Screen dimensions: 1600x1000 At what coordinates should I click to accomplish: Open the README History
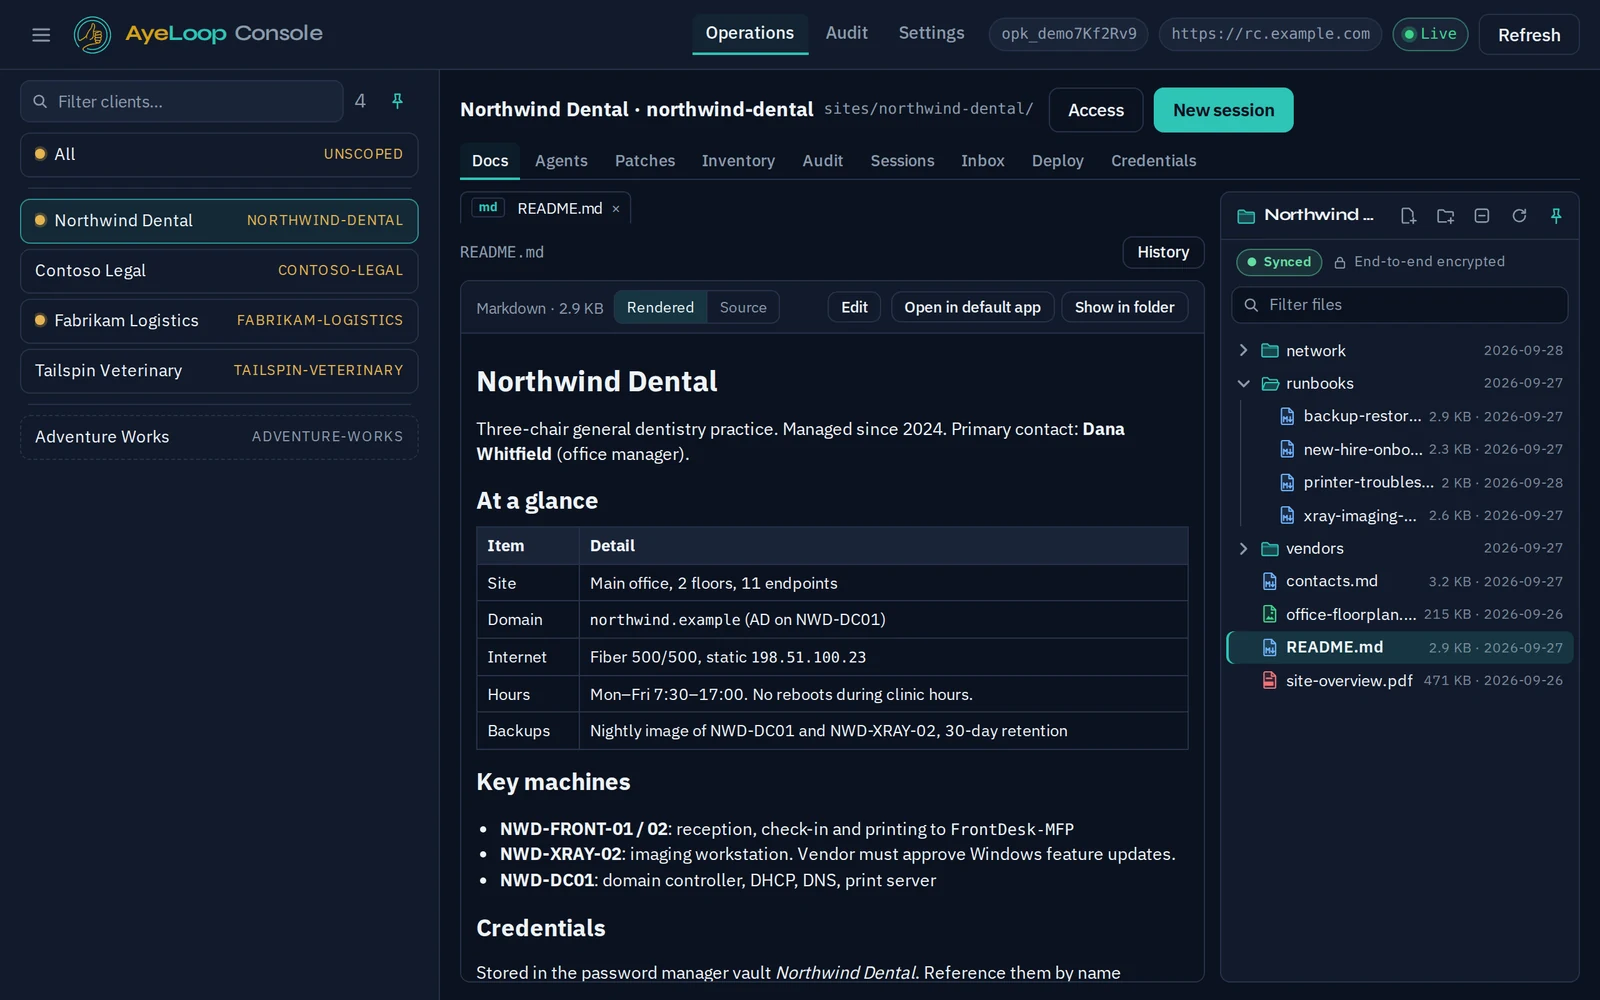click(1163, 252)
